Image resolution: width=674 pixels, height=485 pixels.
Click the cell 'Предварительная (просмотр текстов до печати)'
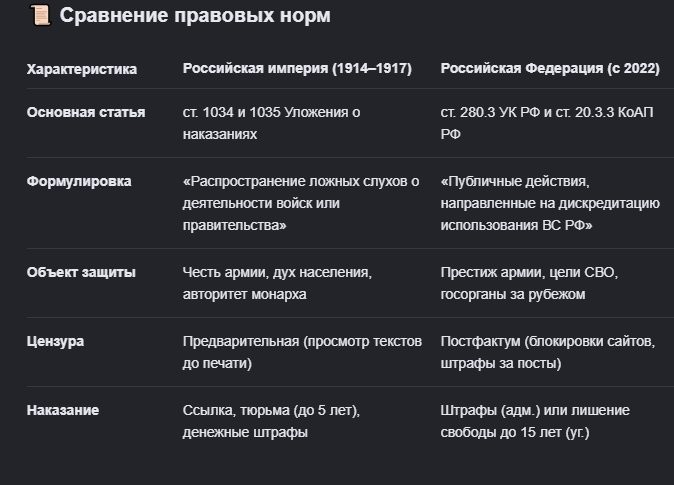302,352
